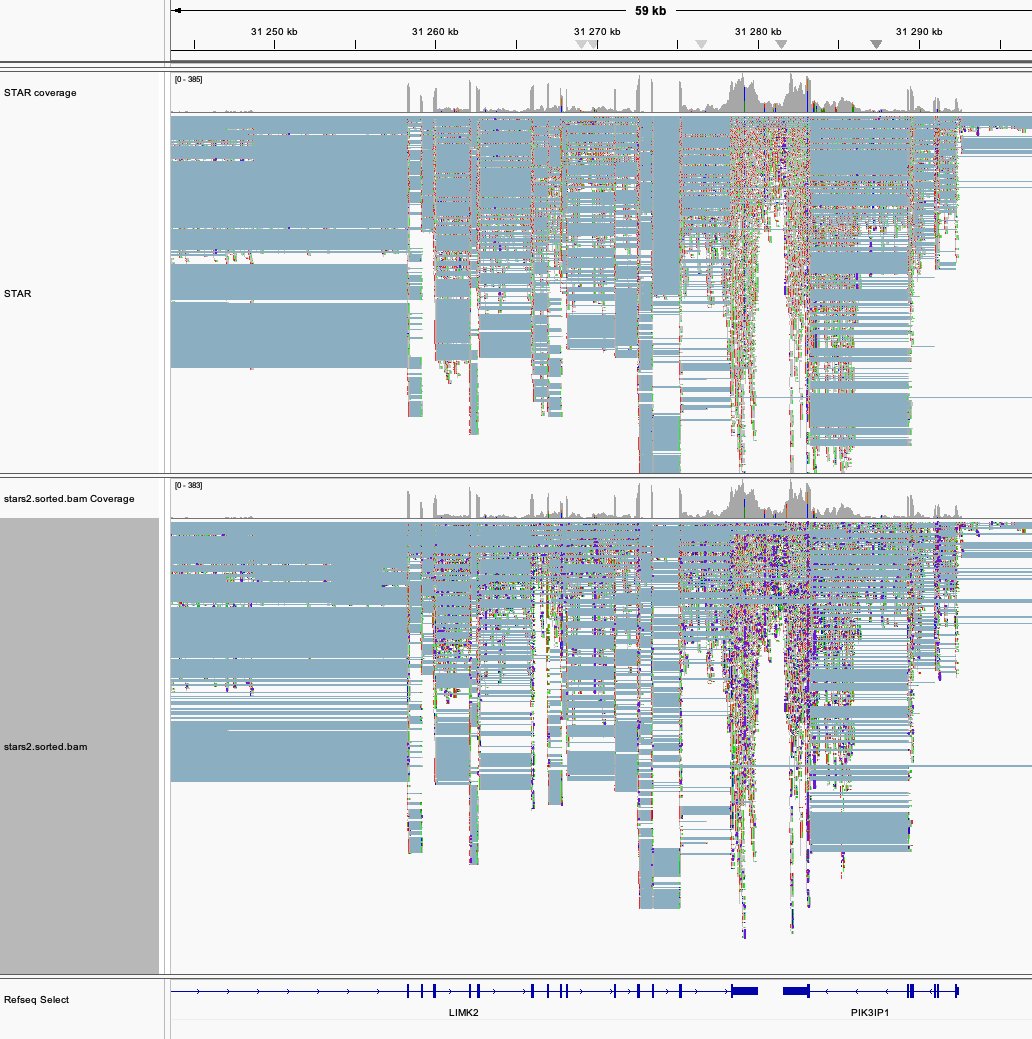
Task: Select the STAR coverage track name
Action: coord(40,93)
